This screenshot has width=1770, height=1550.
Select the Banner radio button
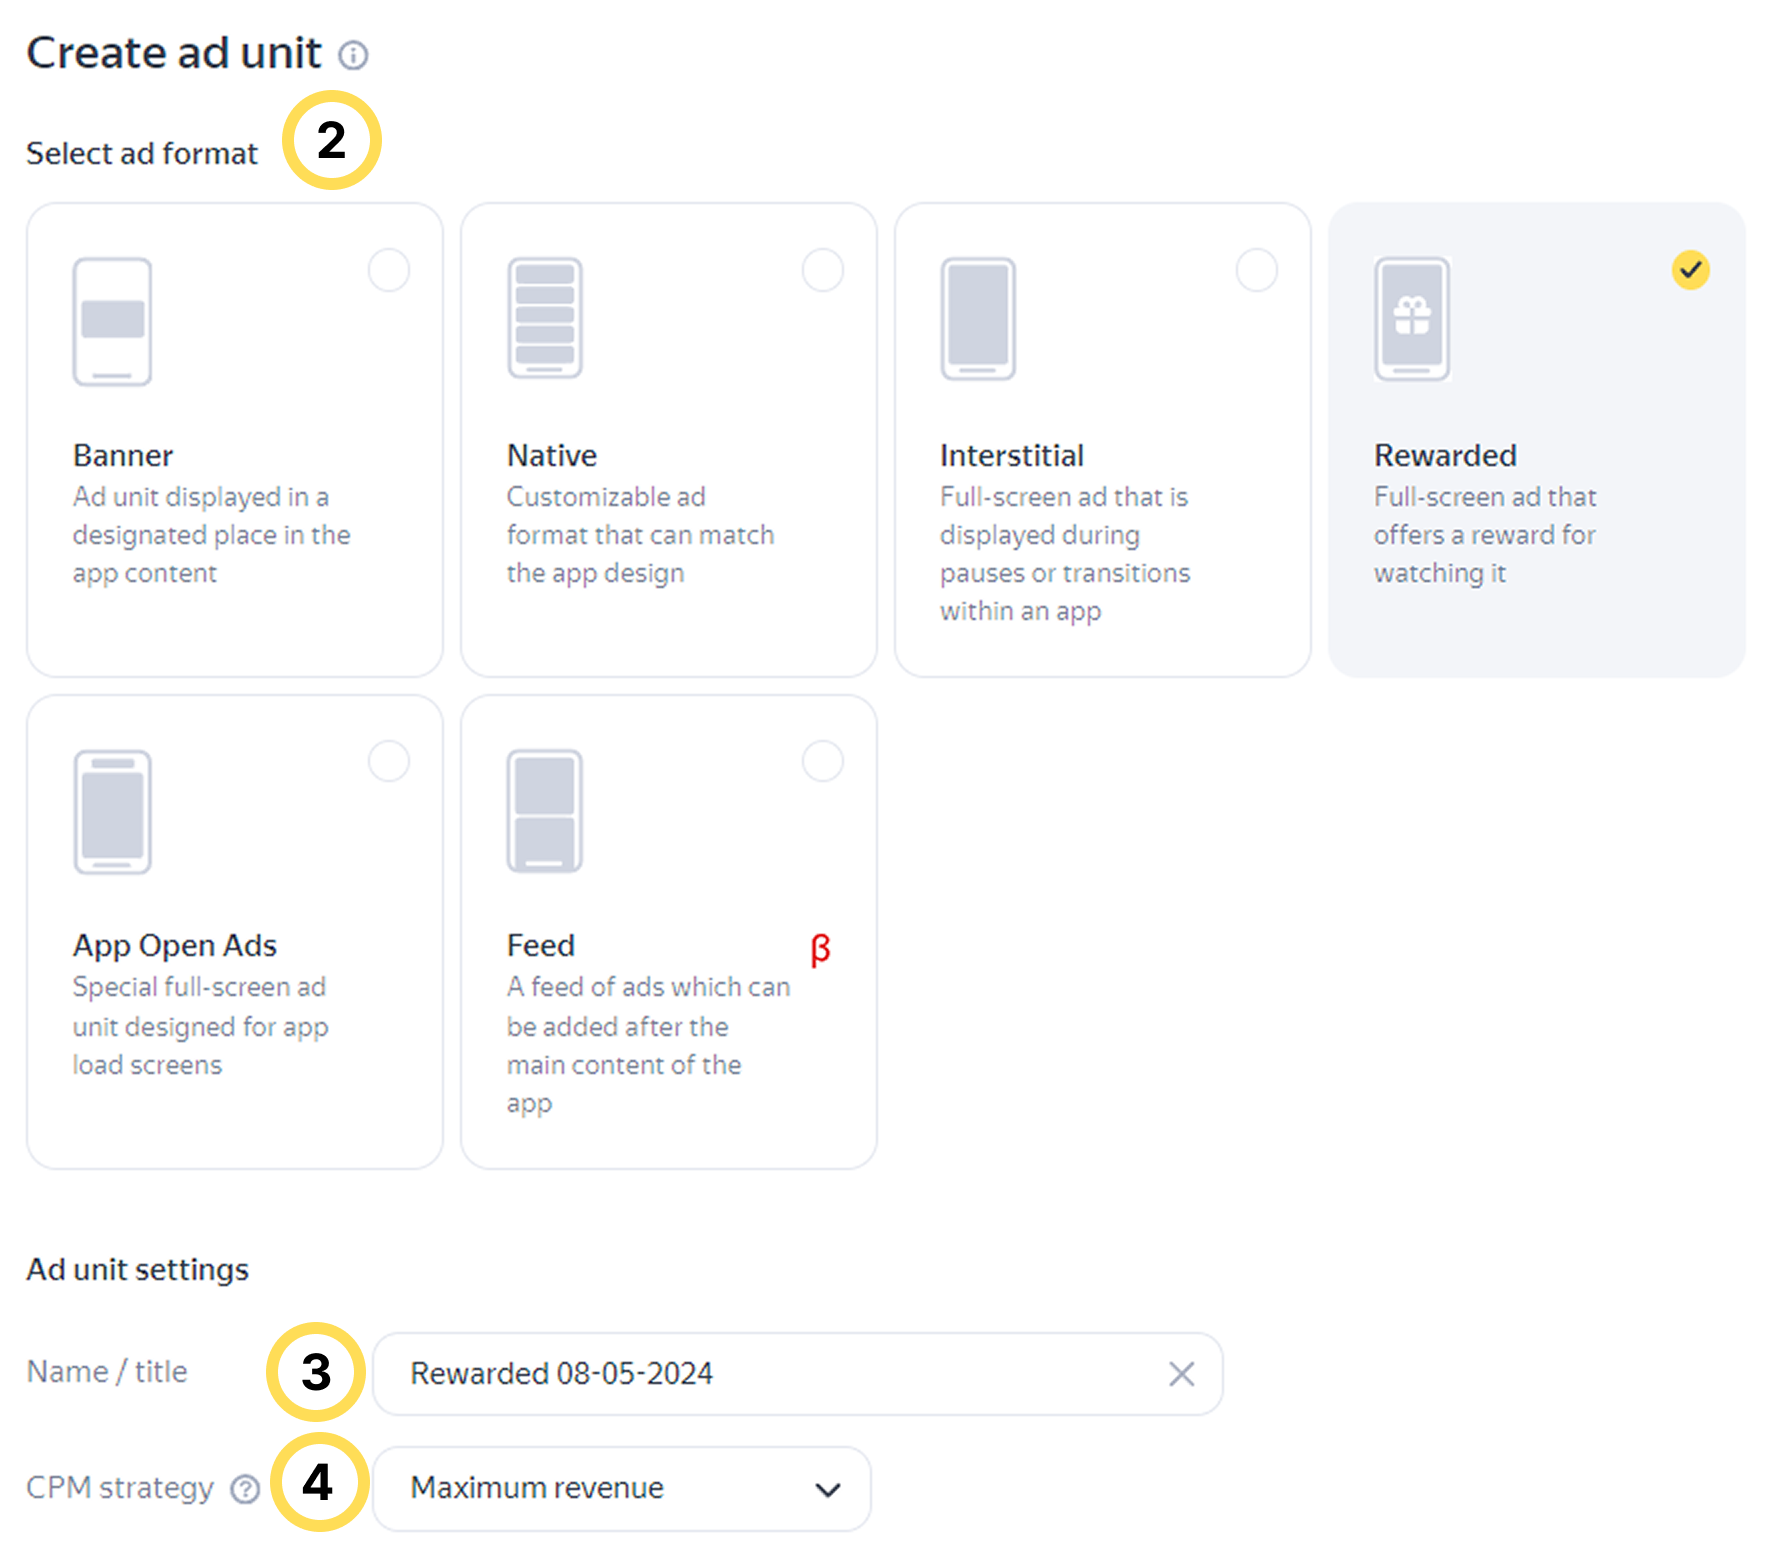[x=389, y=270]
